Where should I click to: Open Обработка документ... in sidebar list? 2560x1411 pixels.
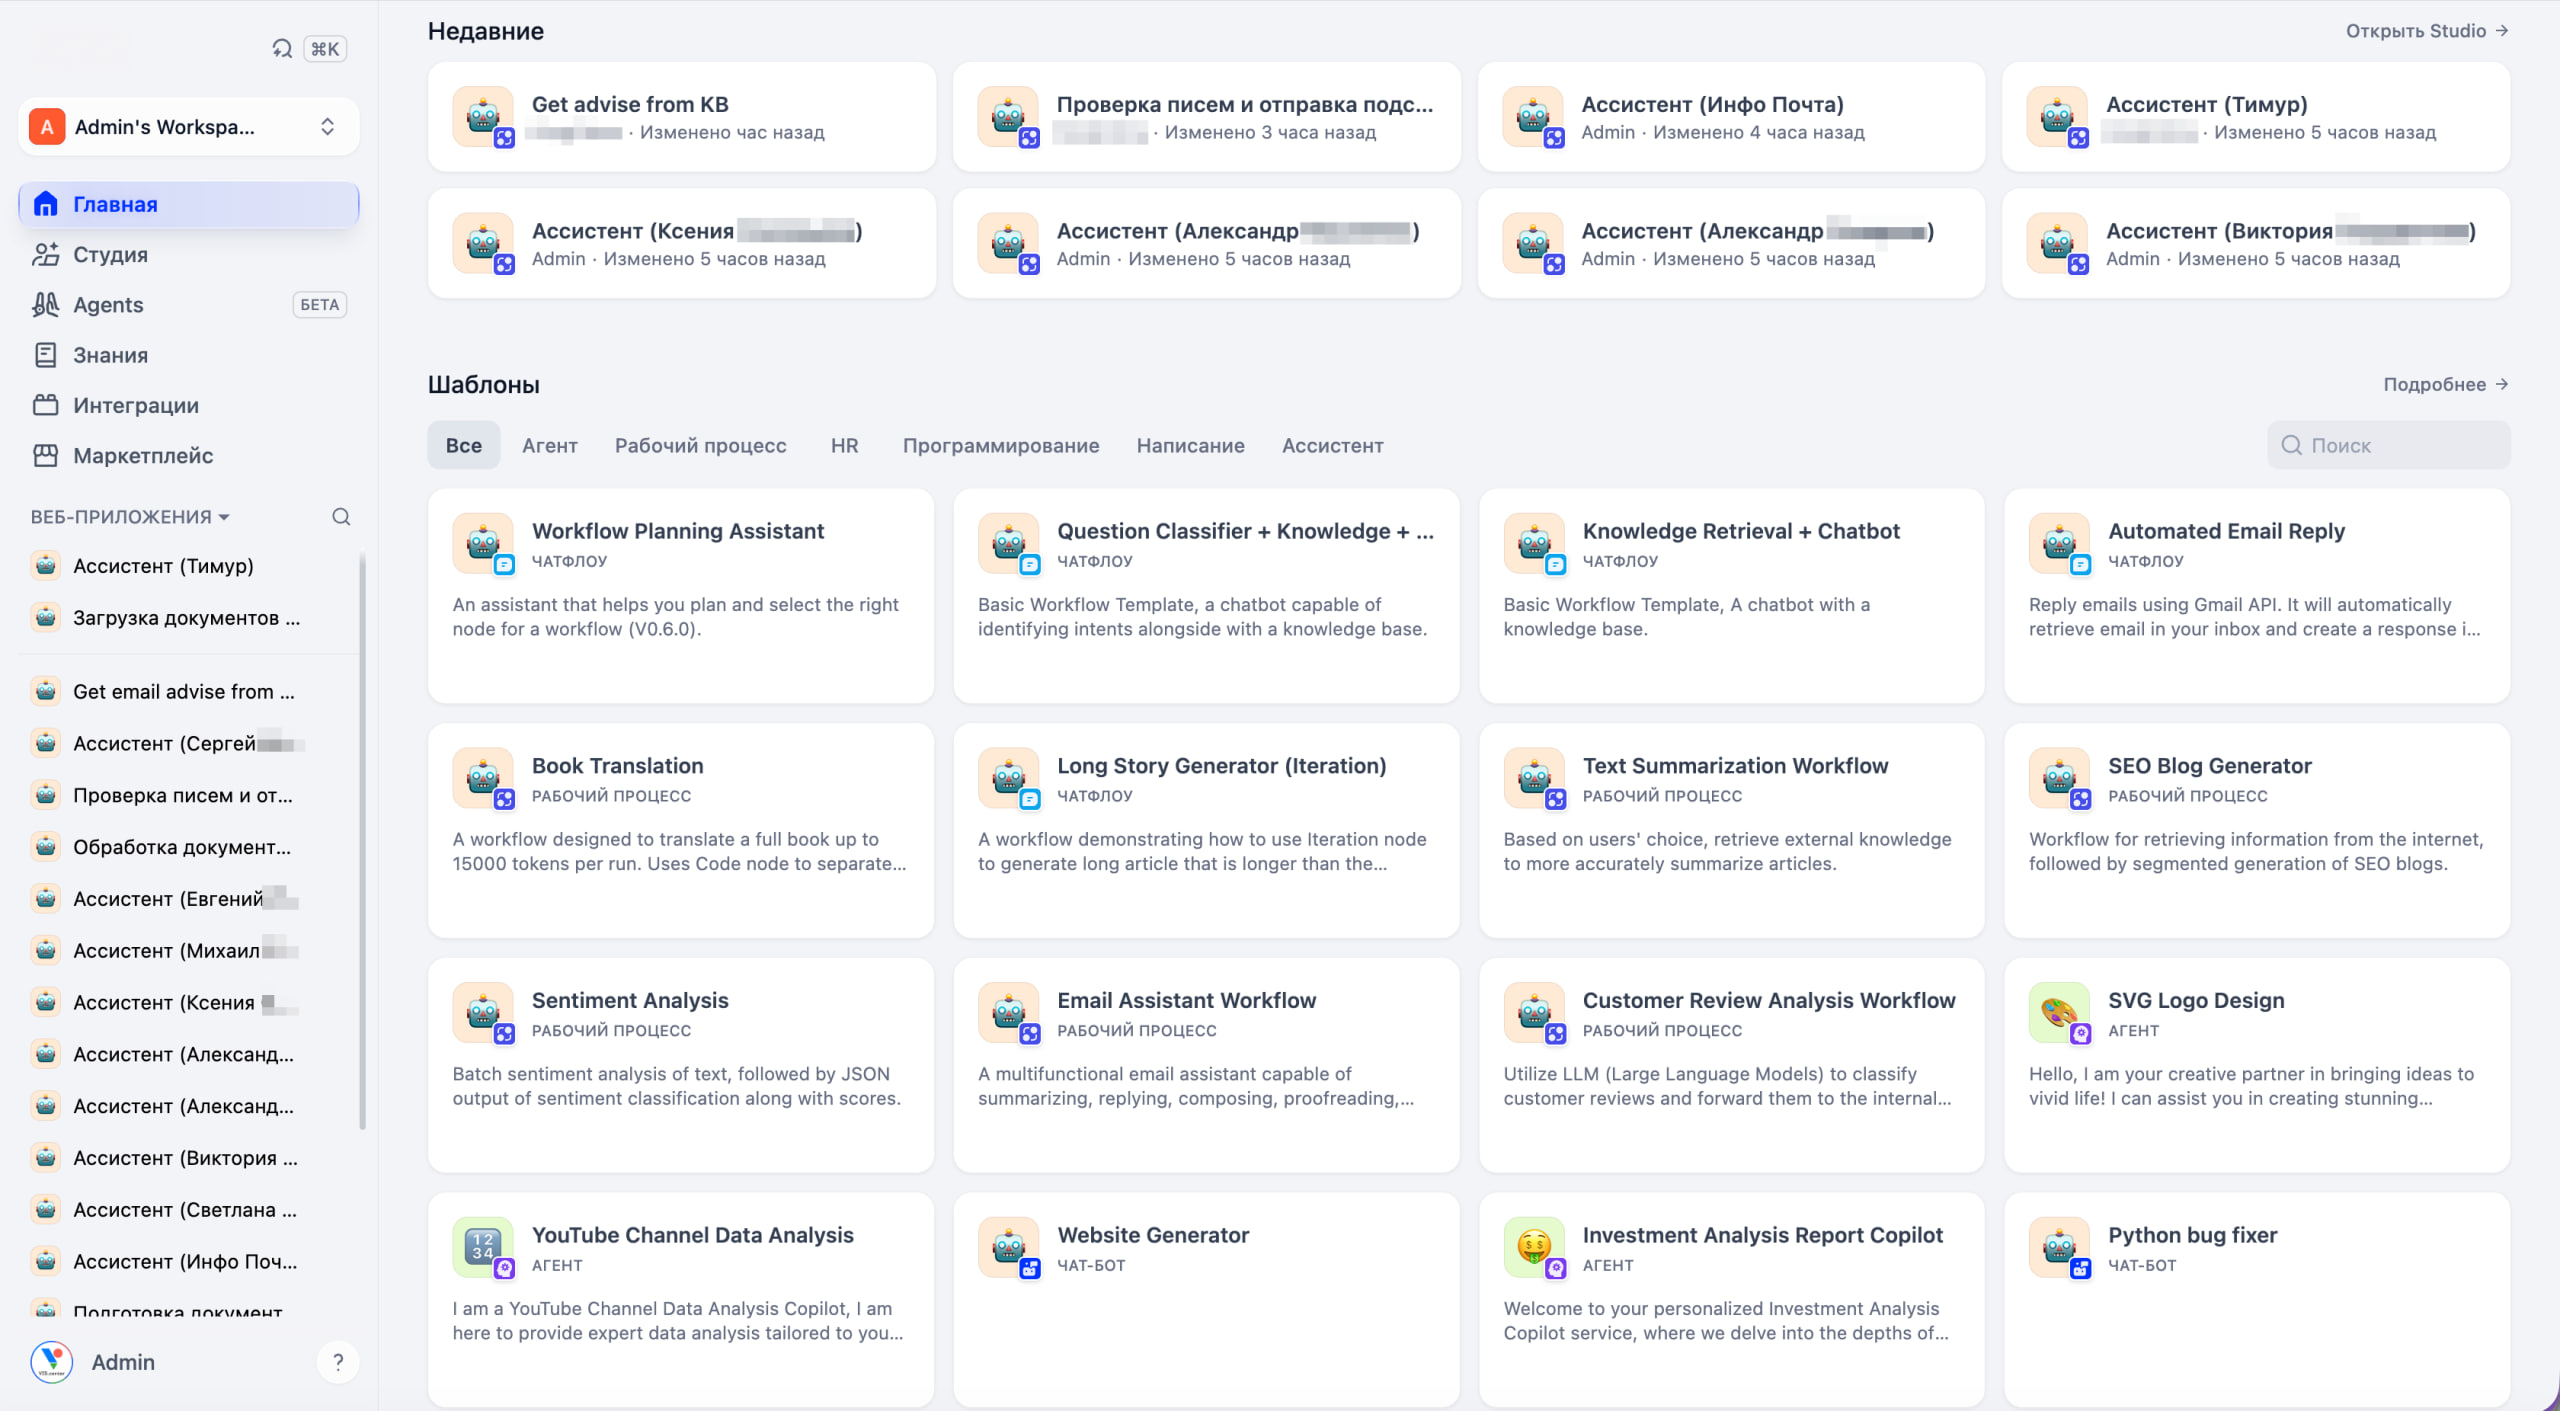pyautogui.click(x=189, y=847)
